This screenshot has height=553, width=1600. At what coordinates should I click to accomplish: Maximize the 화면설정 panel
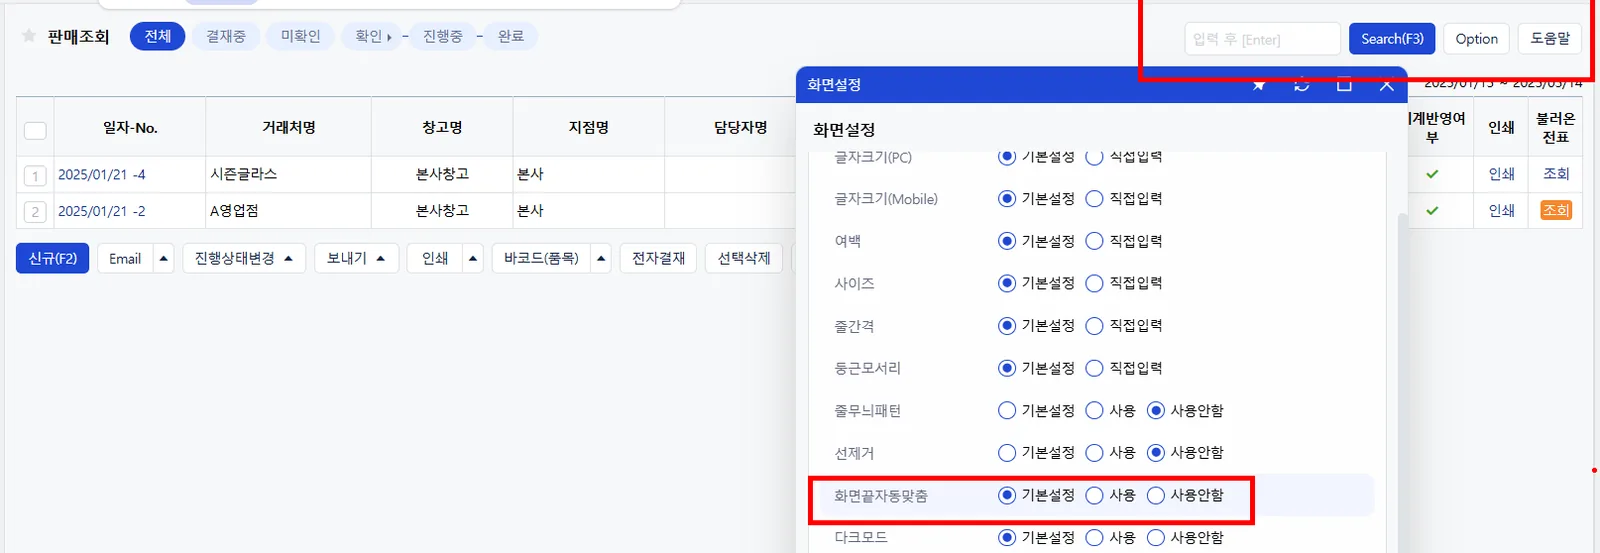1344,85
